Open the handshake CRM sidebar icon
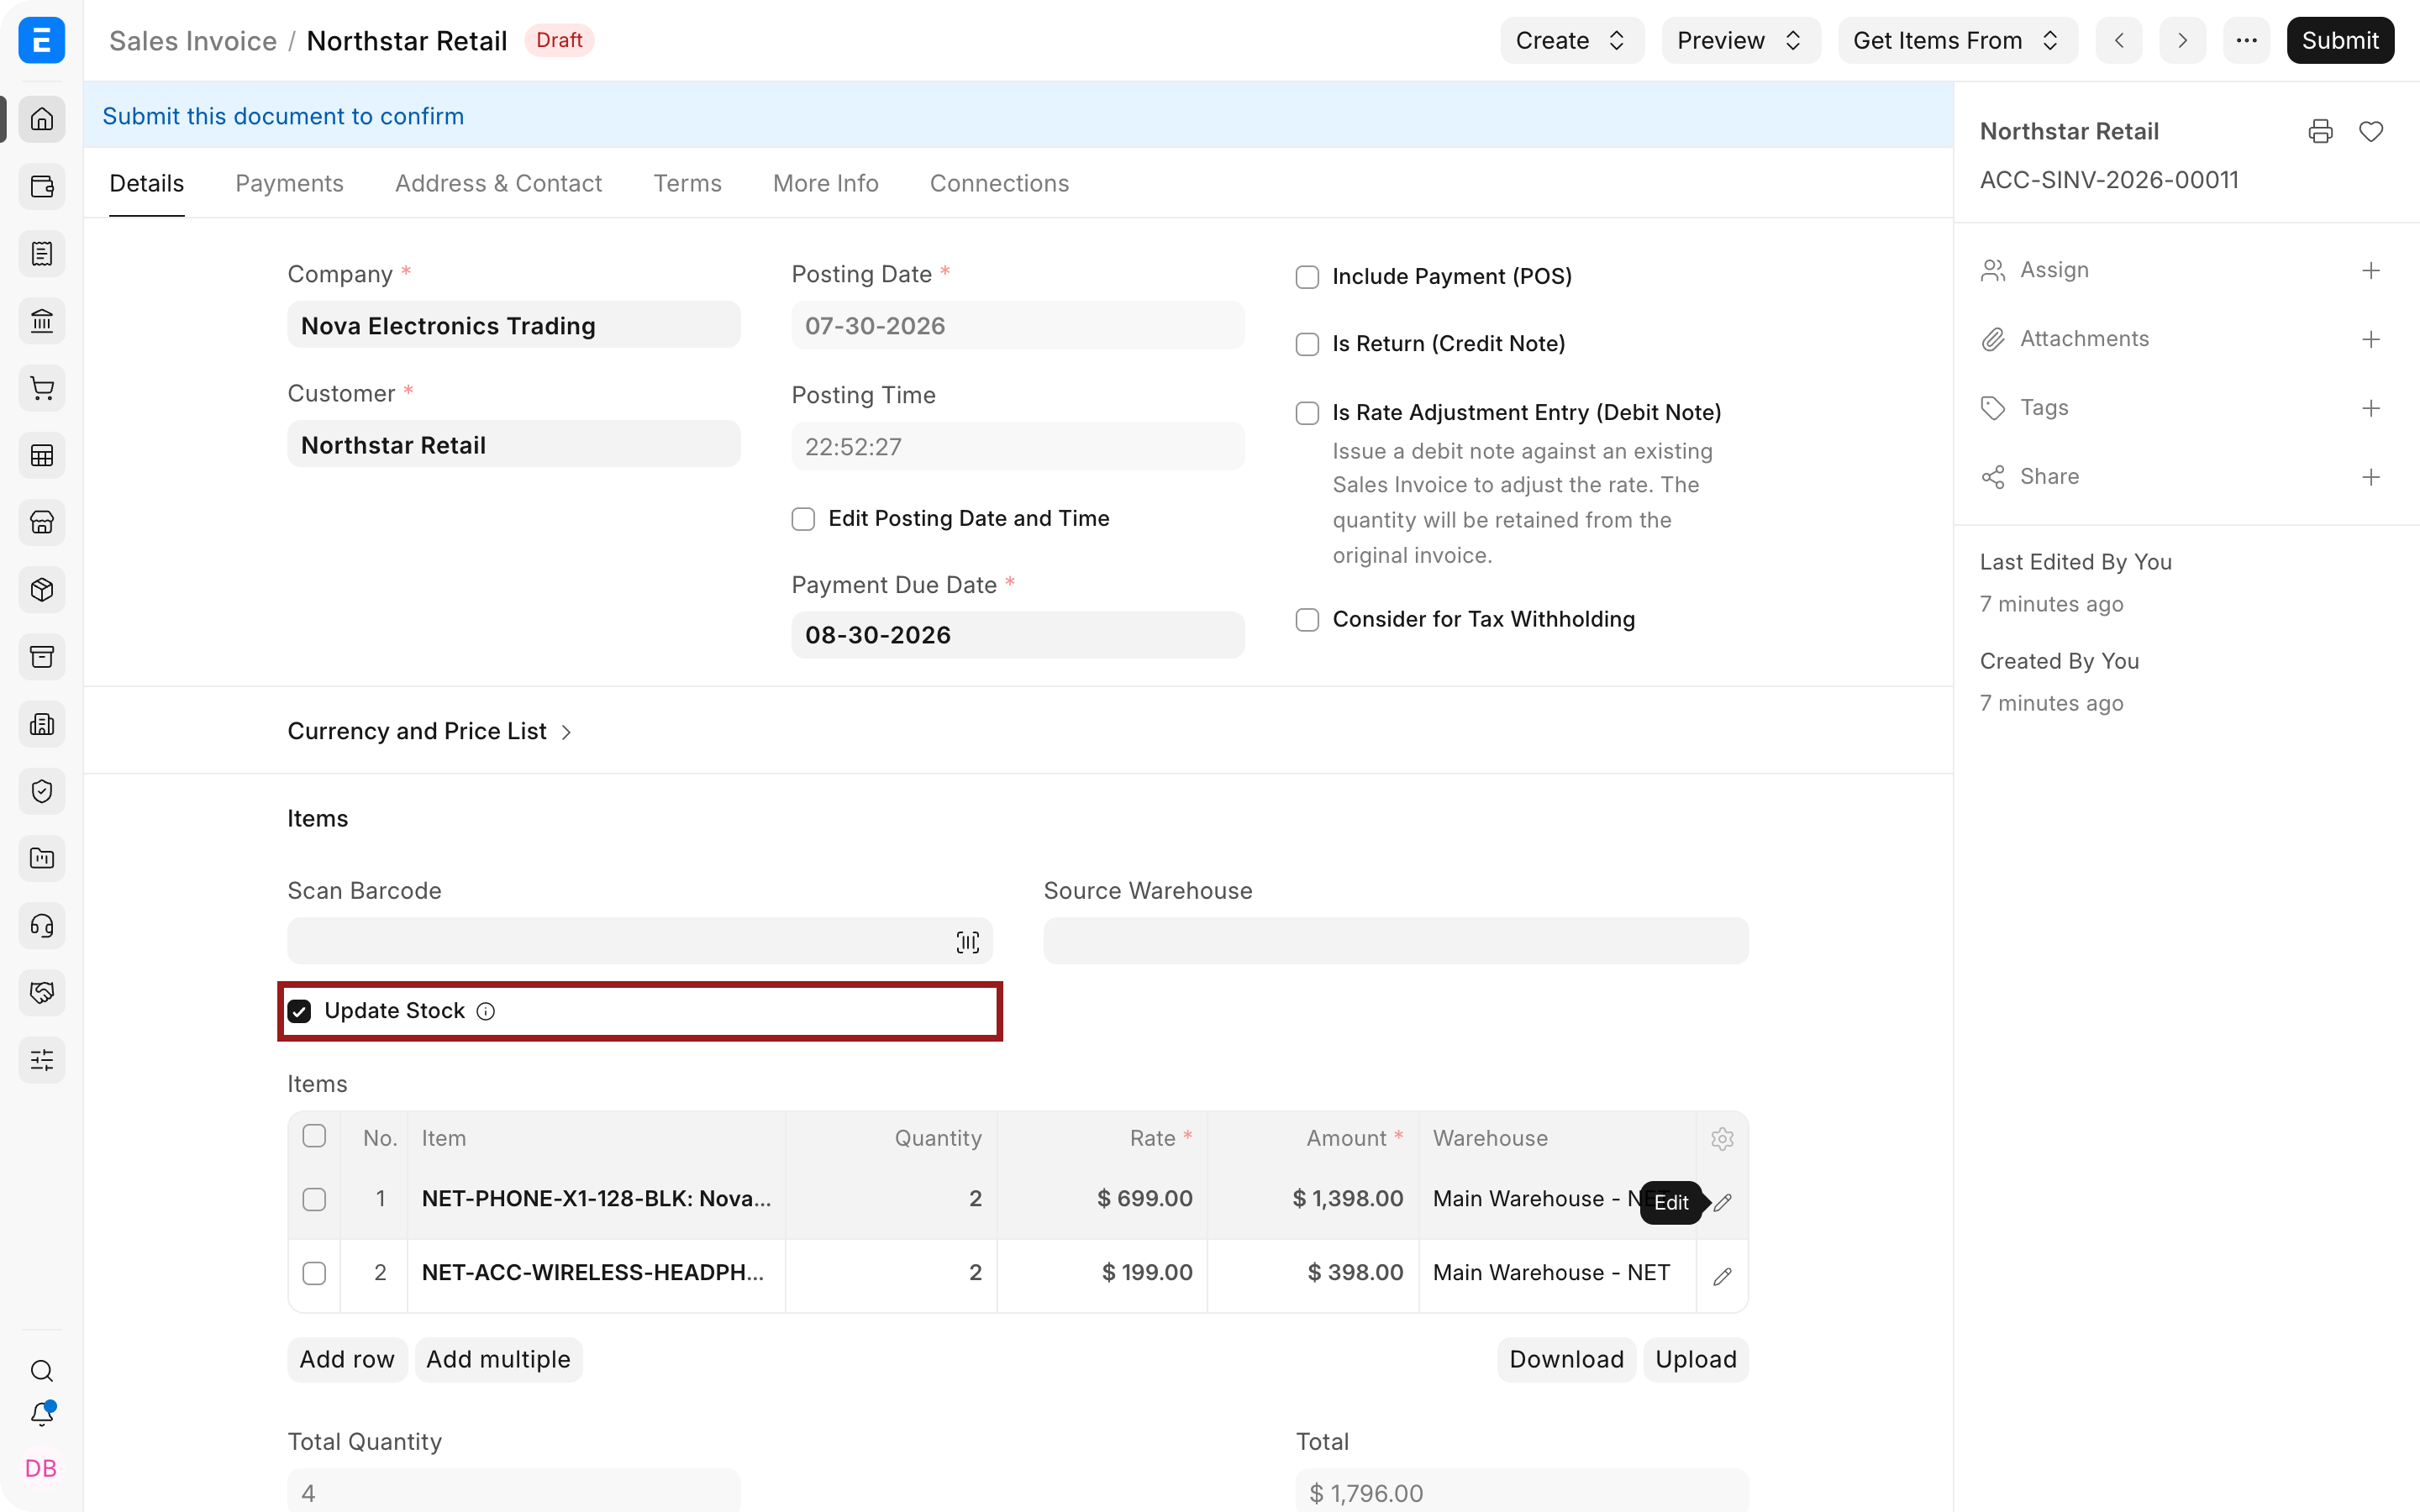The height and width of the screenshot is (1512, 2420). pyautogui.click(x=42, y=992)
